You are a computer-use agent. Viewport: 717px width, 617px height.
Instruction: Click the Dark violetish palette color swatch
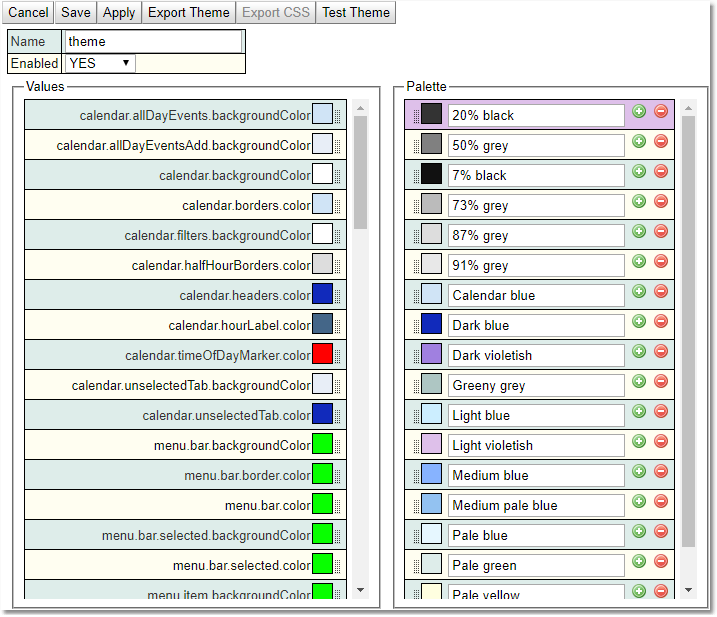[431, 354]
